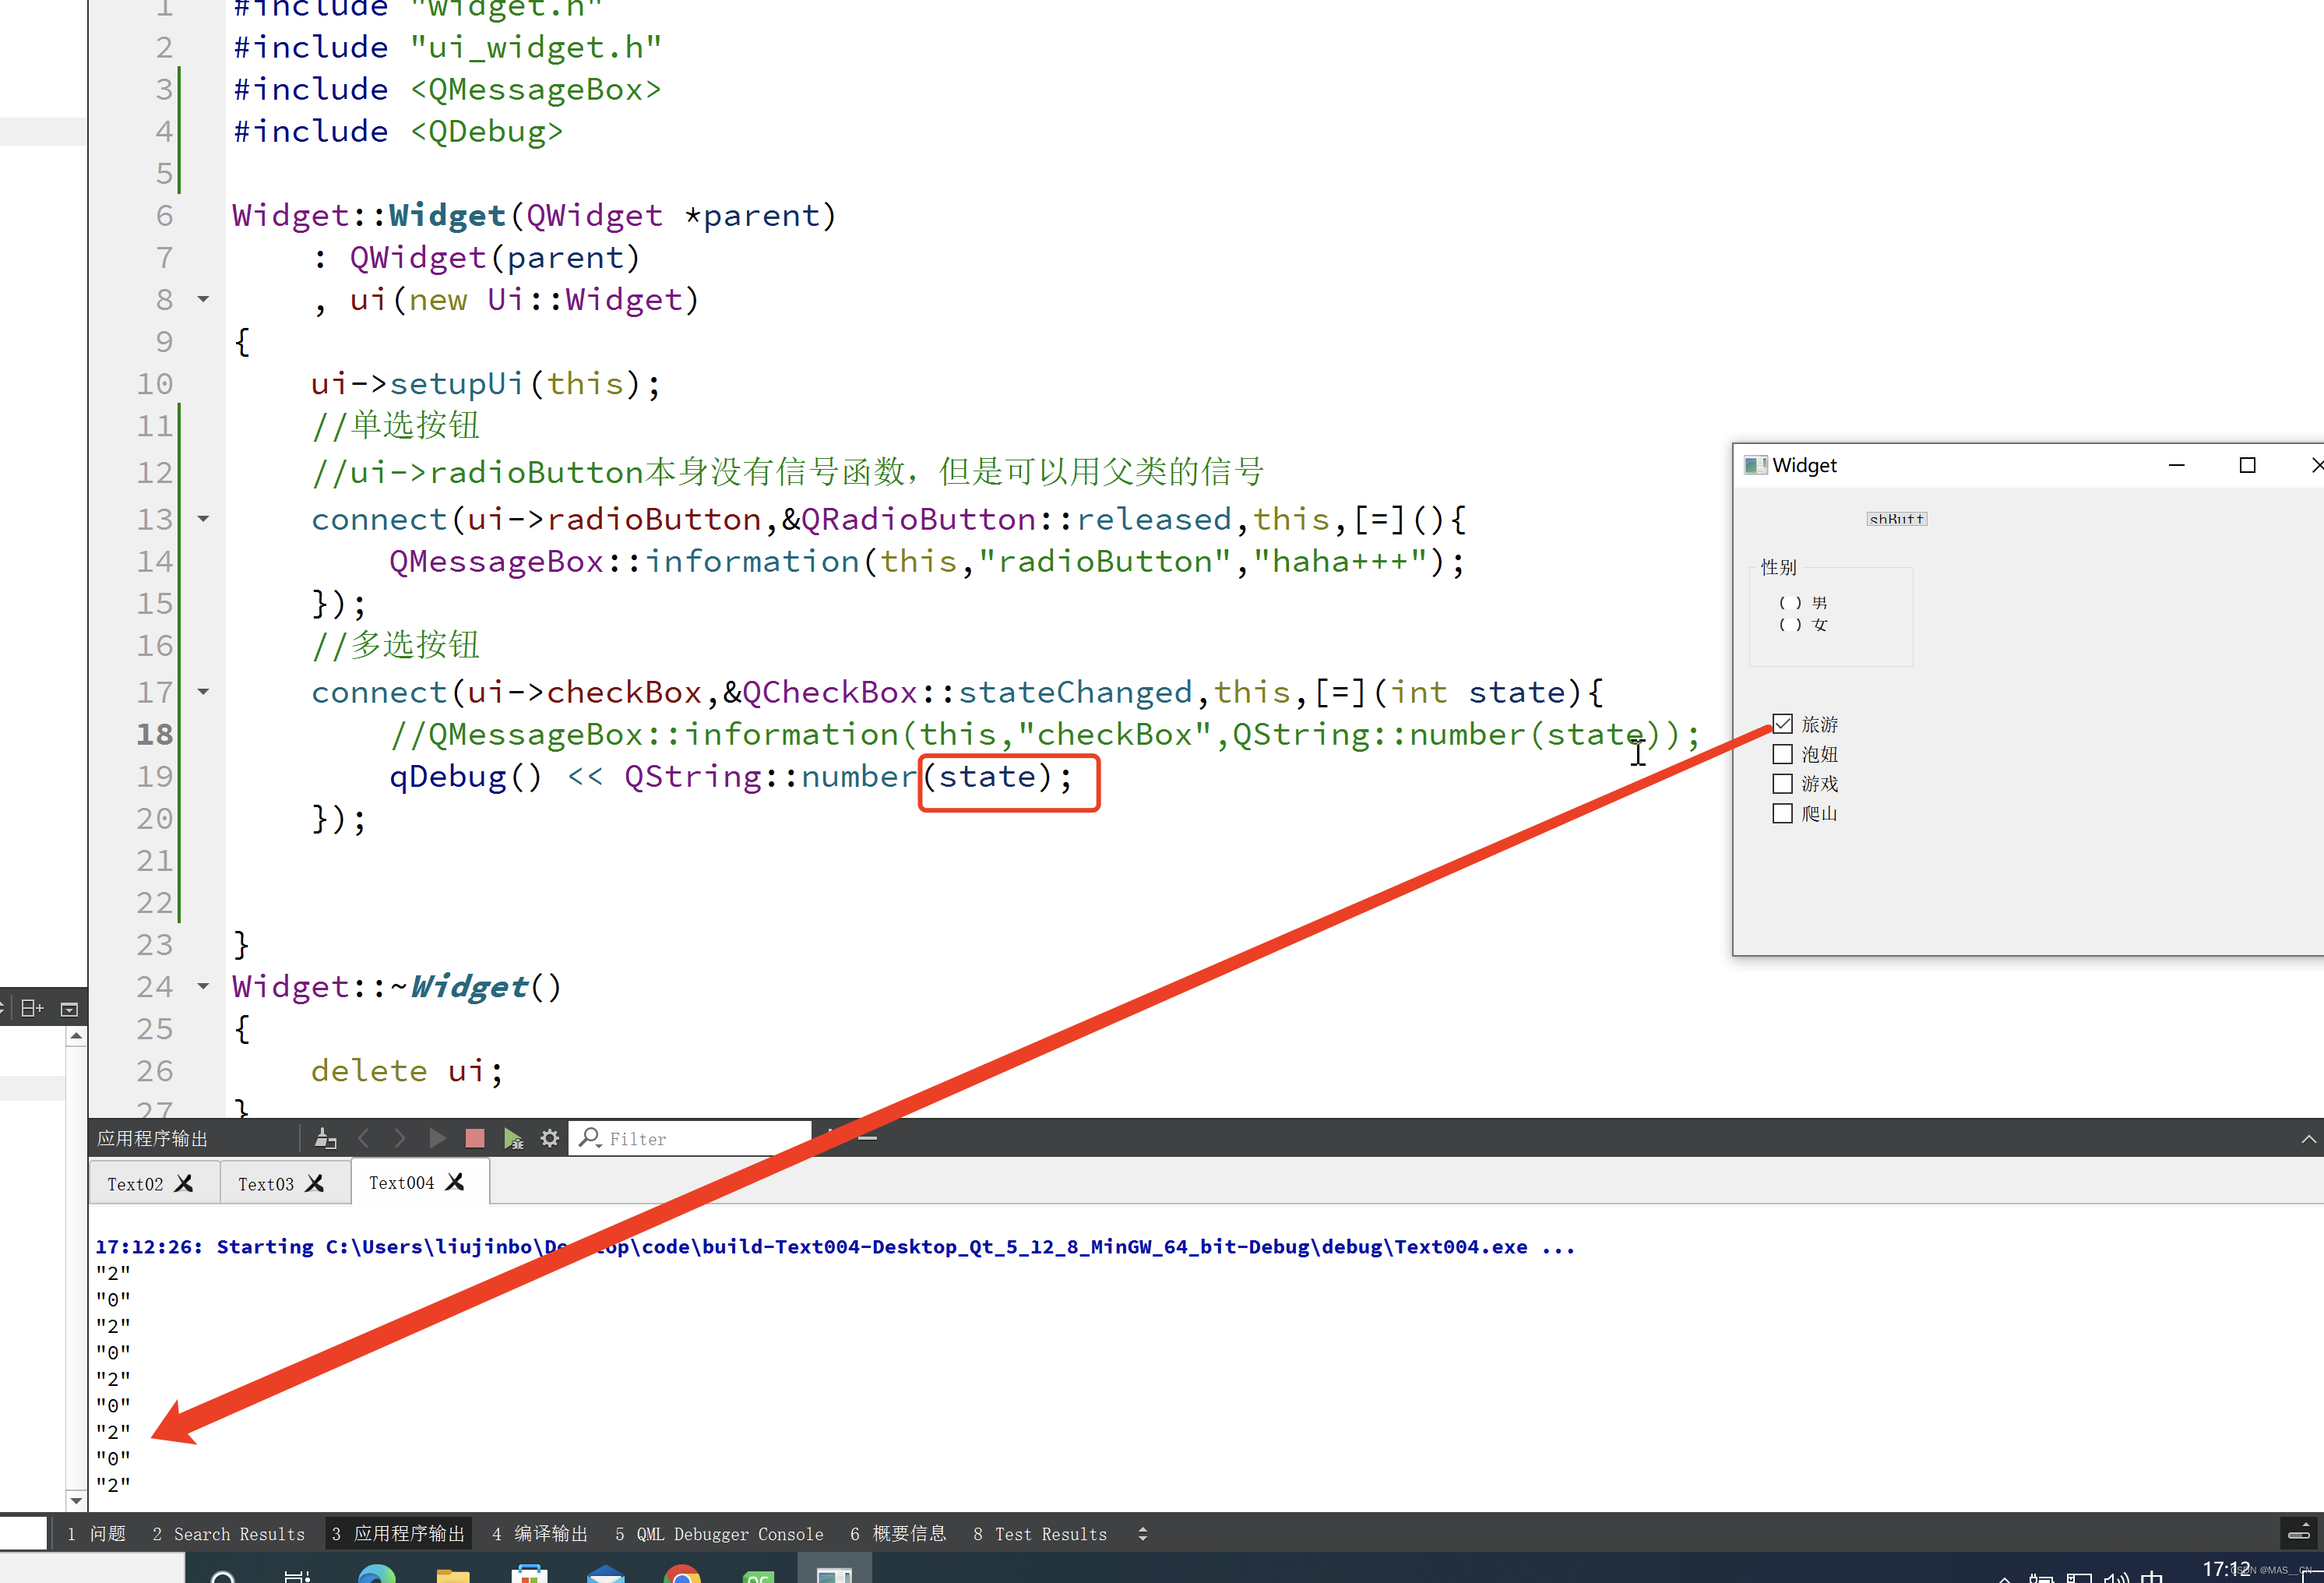Viewport: 2324px width, 1583px height.
Task: Enable the 爬山 checkbox
Action: click(1782, 814)
